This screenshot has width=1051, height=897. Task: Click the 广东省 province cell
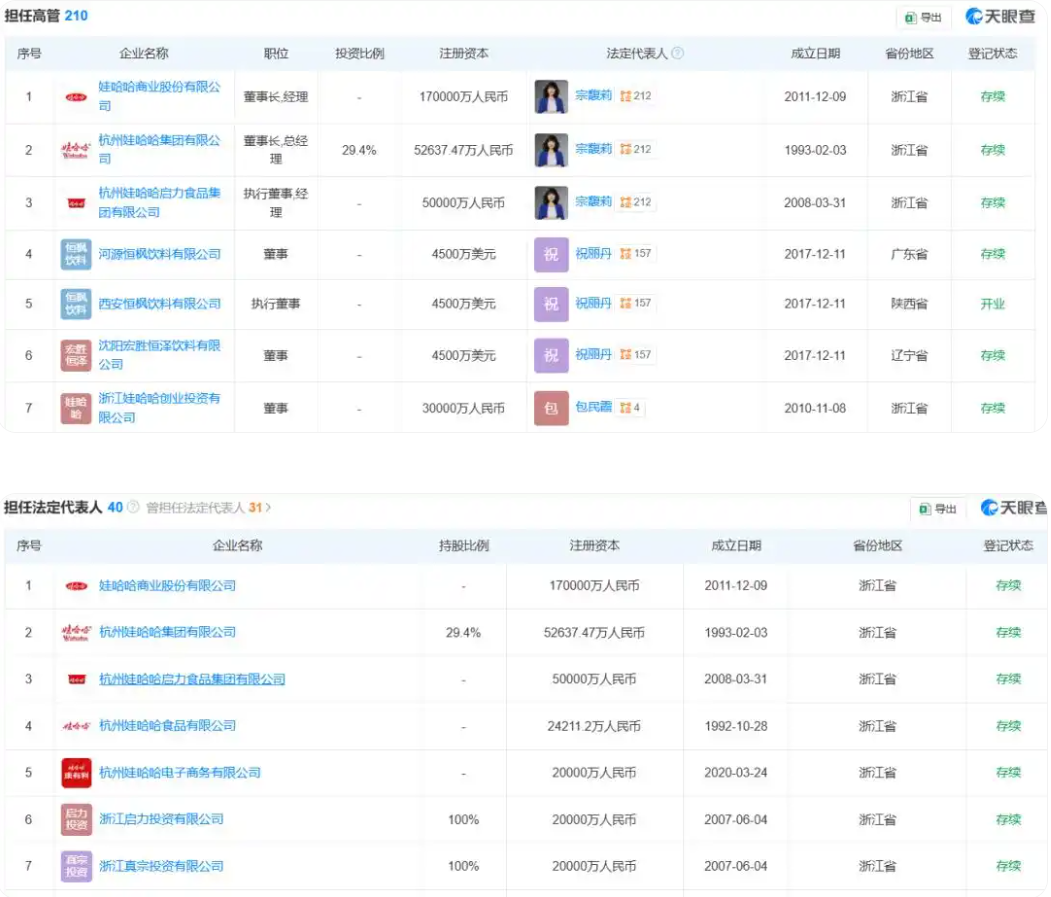[909, 254]
